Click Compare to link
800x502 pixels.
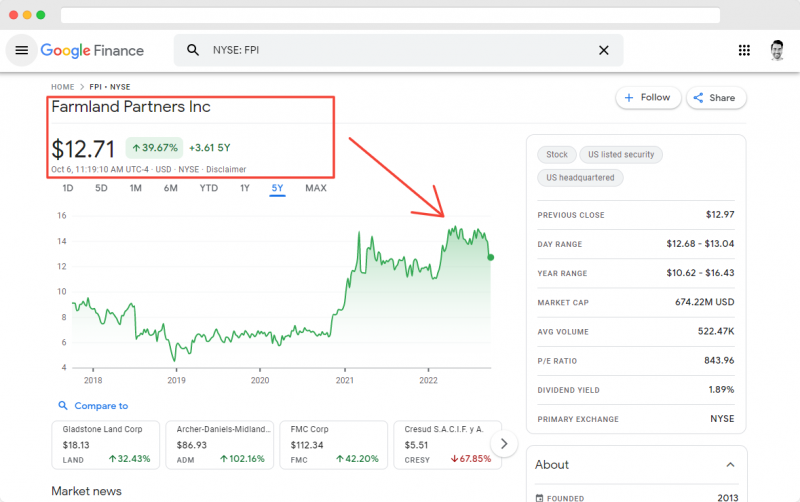coord(93,406)
